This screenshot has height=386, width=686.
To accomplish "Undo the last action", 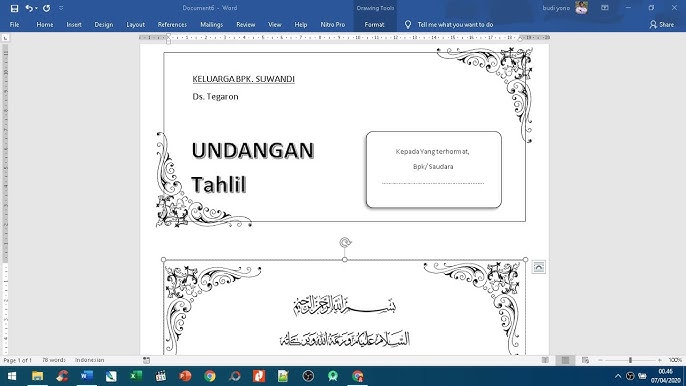I will pos(29,8).
